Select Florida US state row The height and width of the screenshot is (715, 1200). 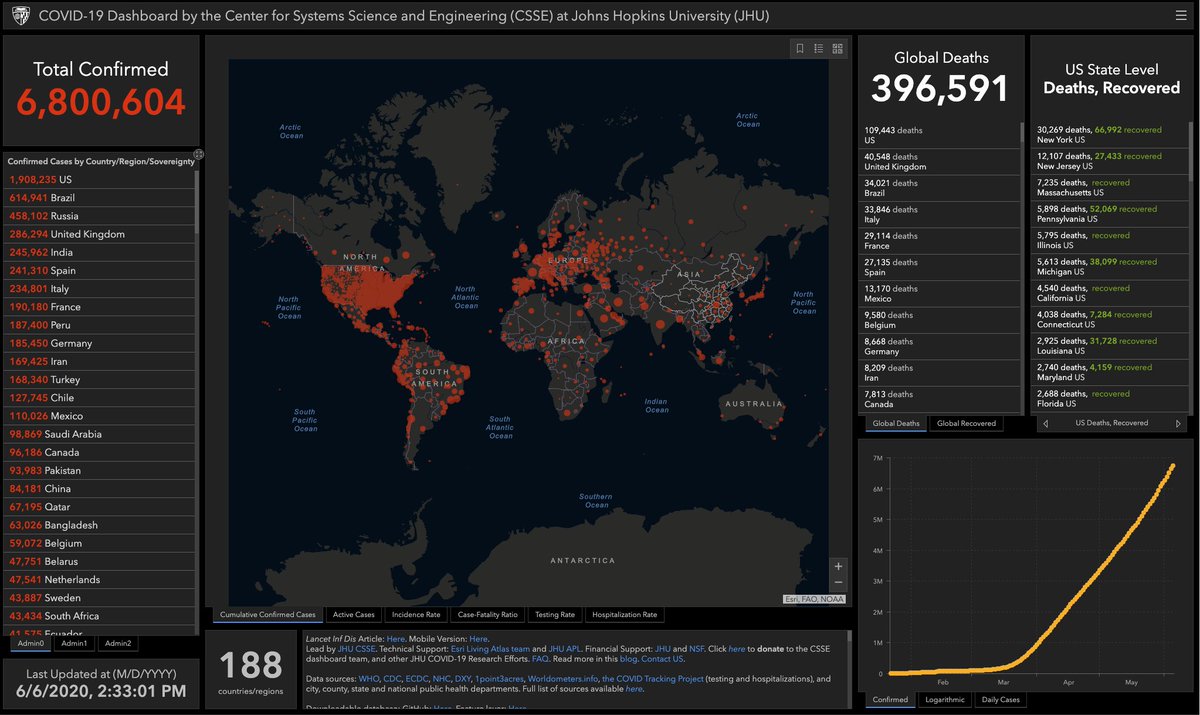[x=1109, y=398]
